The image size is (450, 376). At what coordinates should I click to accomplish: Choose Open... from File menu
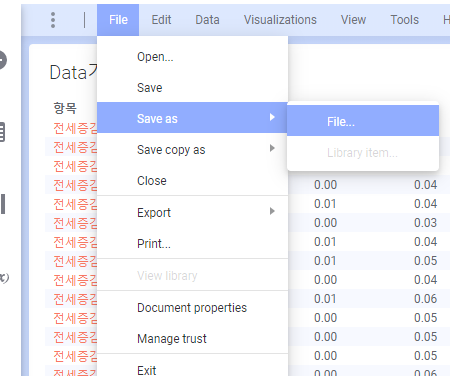pyautogui.click(x=192, y=57)
